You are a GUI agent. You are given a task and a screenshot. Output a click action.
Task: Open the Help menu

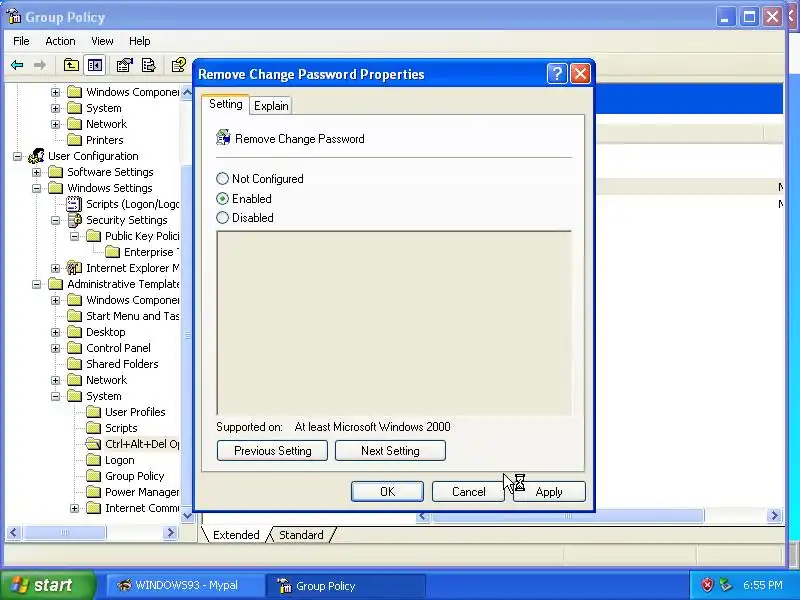(139, 41)
